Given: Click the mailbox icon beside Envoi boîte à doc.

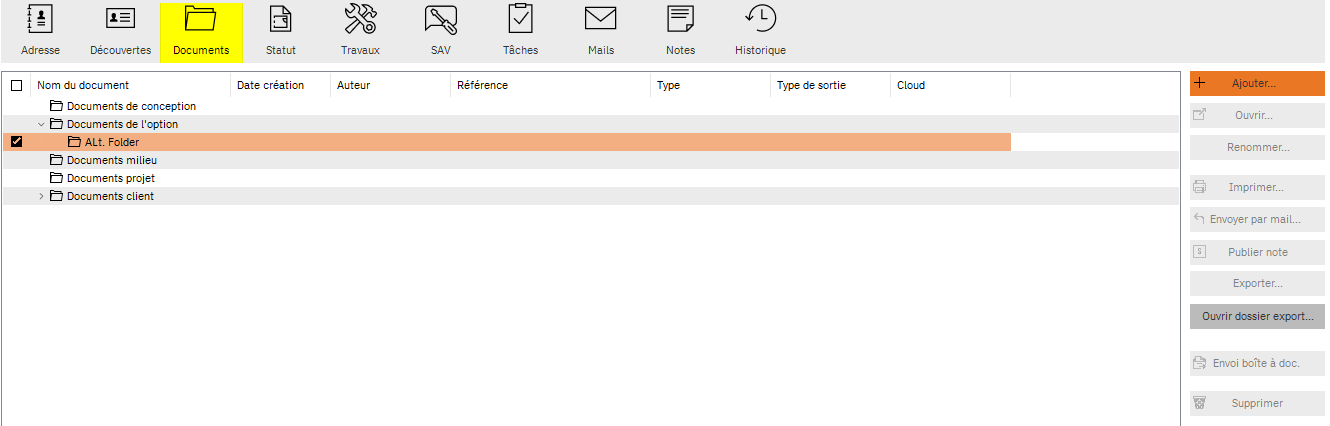Looking at the screenshot, I should [x=1200, y=363].
